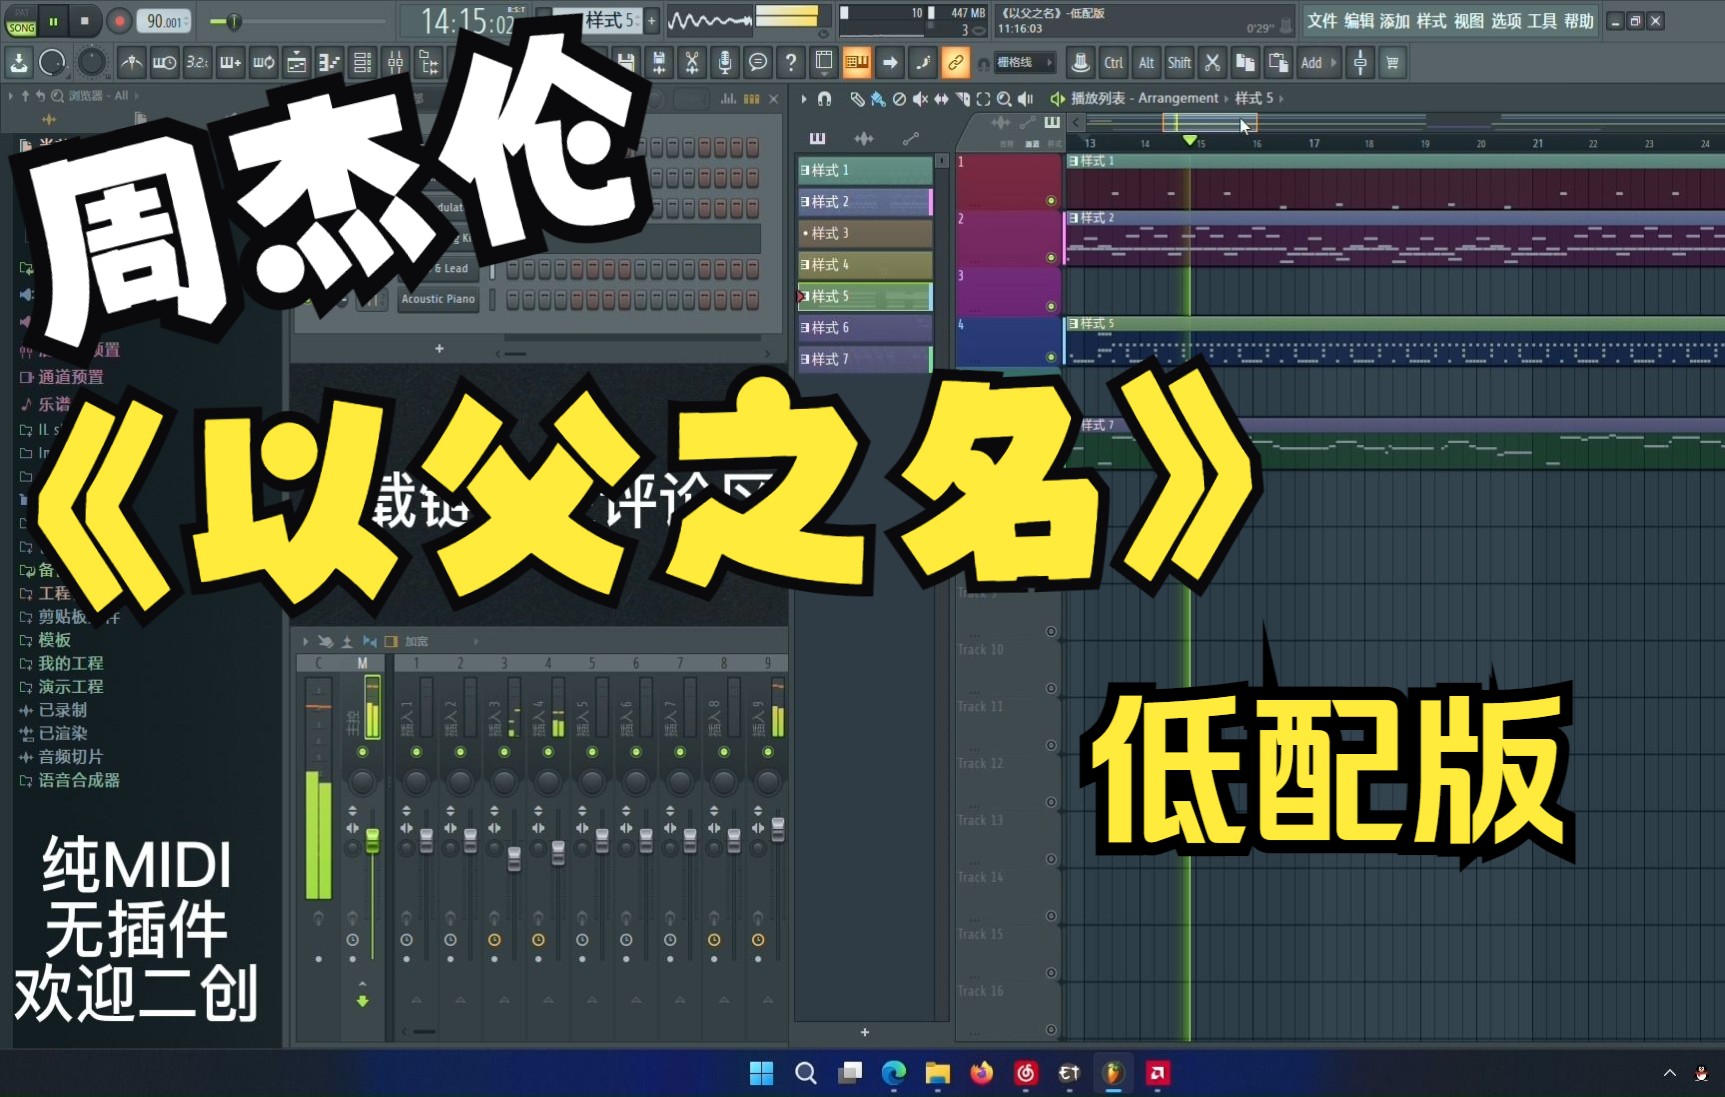
Task: Mute the master mixer track green light
Action: pyautogui.click(x=362, y=752)
